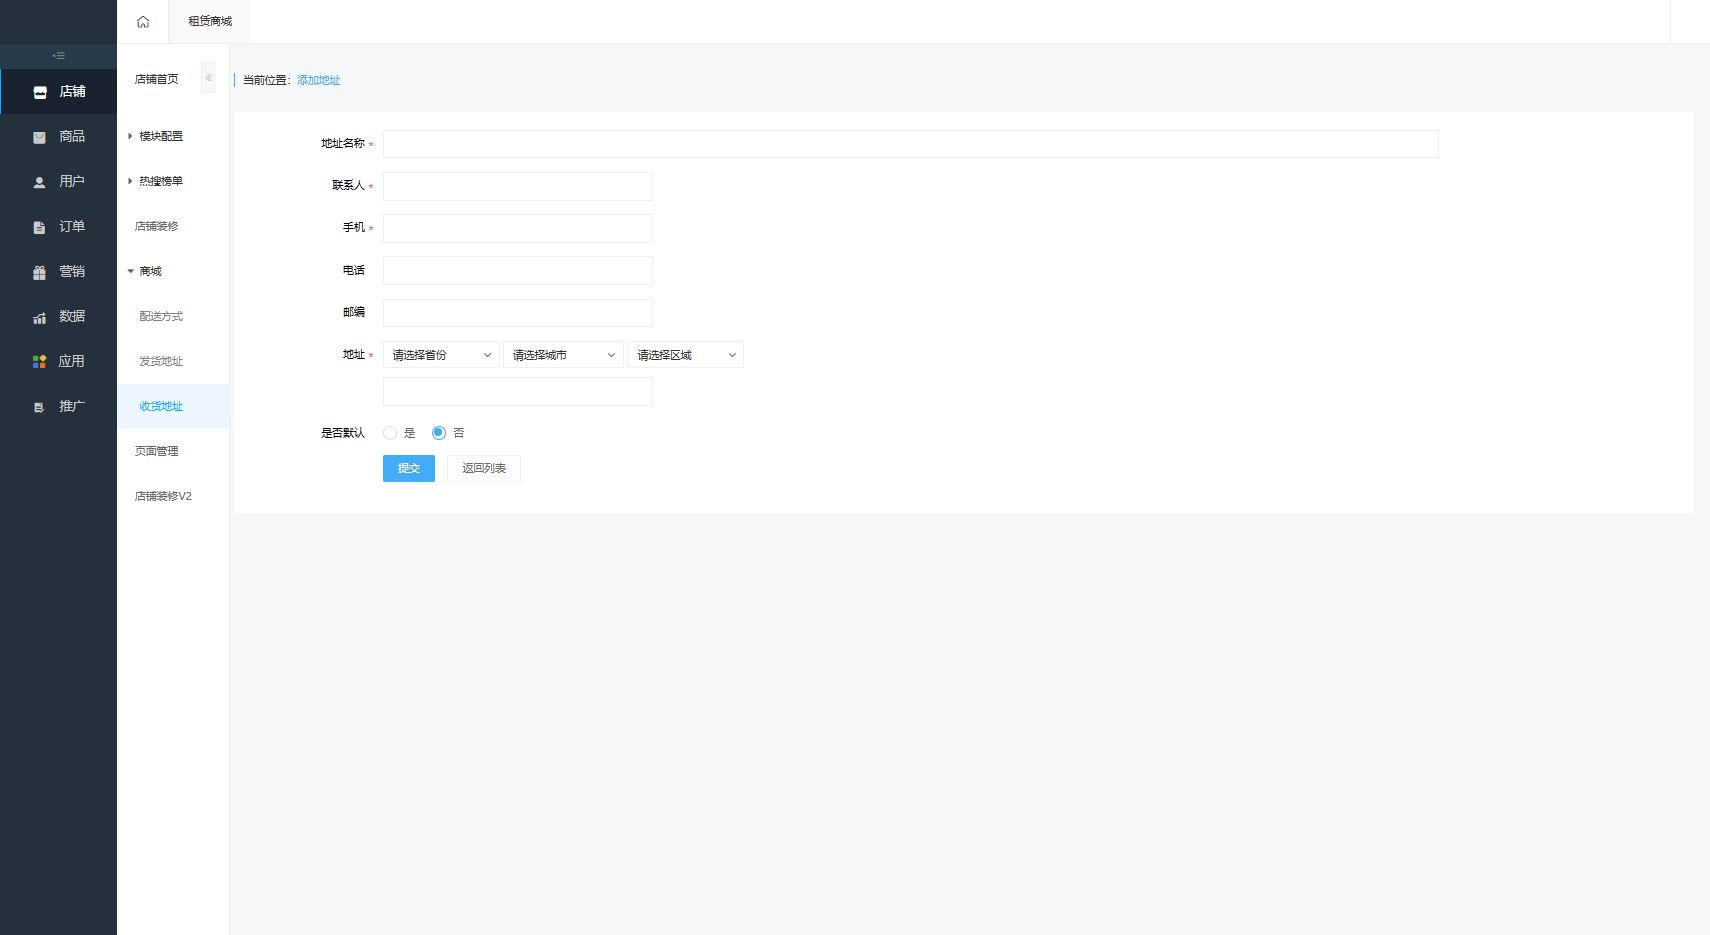The image size is (1710, 935).
Task: Open 店铺首页 in the submenu
Action: pos(157,79)
